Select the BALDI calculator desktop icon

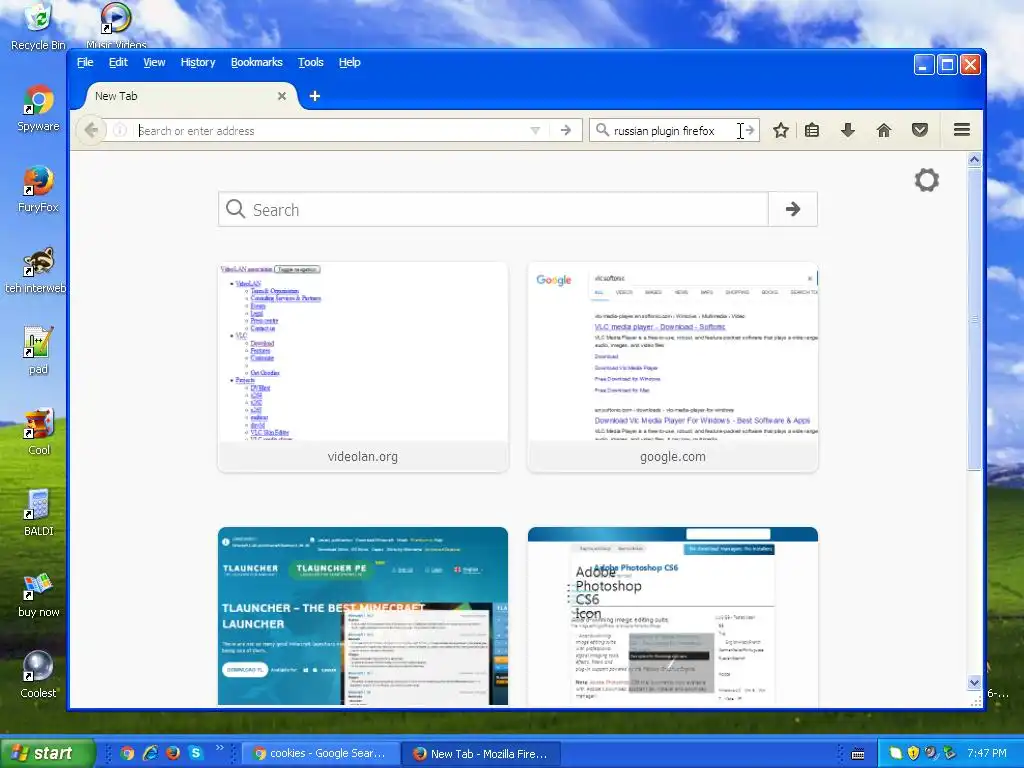[x=38, y=513]
